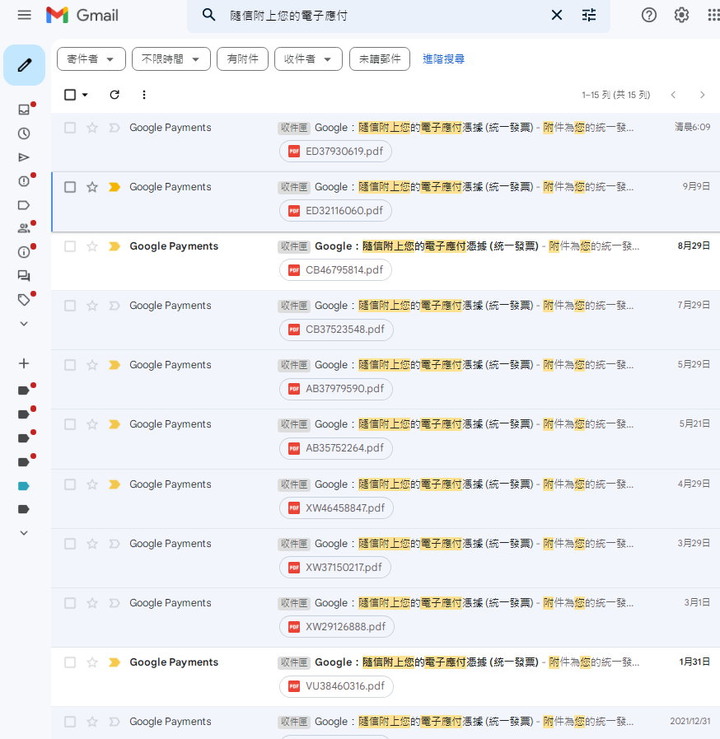Image resolution: width=720 pixels, height=739 pixels.
Task: Toggle the 有附件 filter chip
Action: pos(243,59)
